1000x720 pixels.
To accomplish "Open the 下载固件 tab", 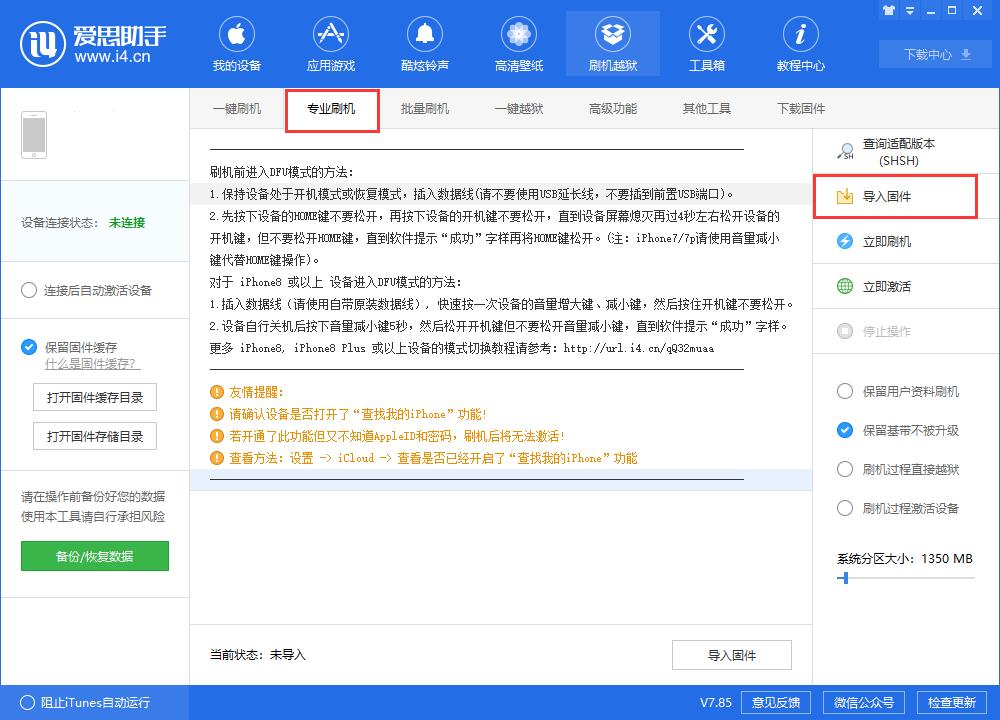I will (797, 108).
